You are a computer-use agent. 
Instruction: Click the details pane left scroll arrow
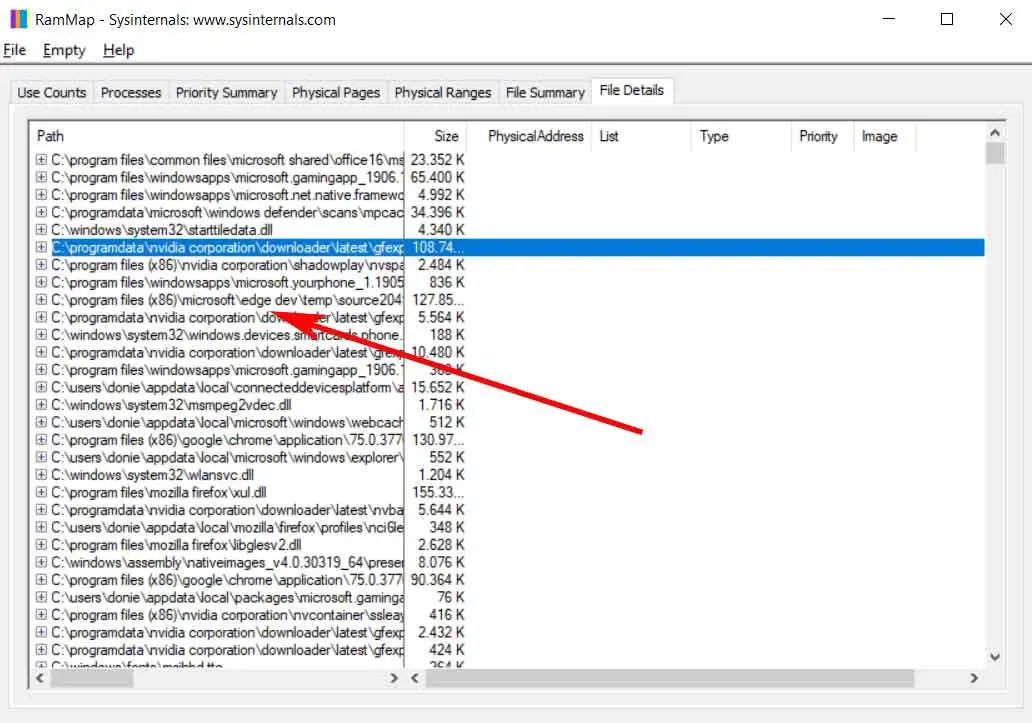coord(415,678)
